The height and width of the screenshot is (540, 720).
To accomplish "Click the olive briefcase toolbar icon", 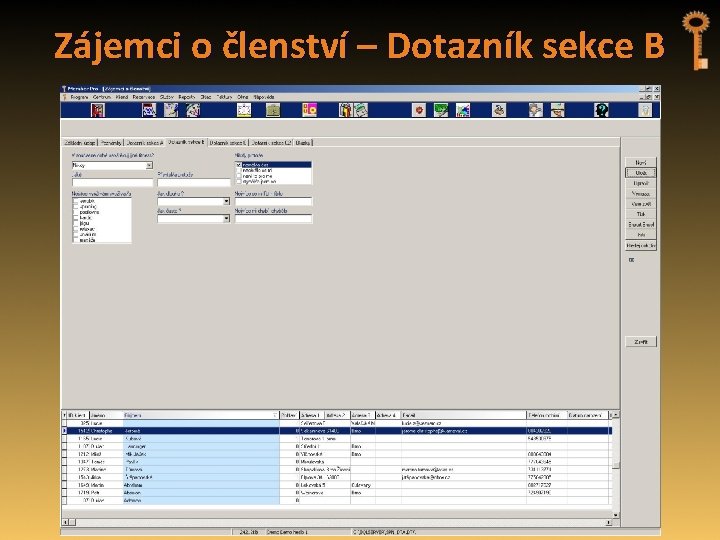I will [273, 110].
